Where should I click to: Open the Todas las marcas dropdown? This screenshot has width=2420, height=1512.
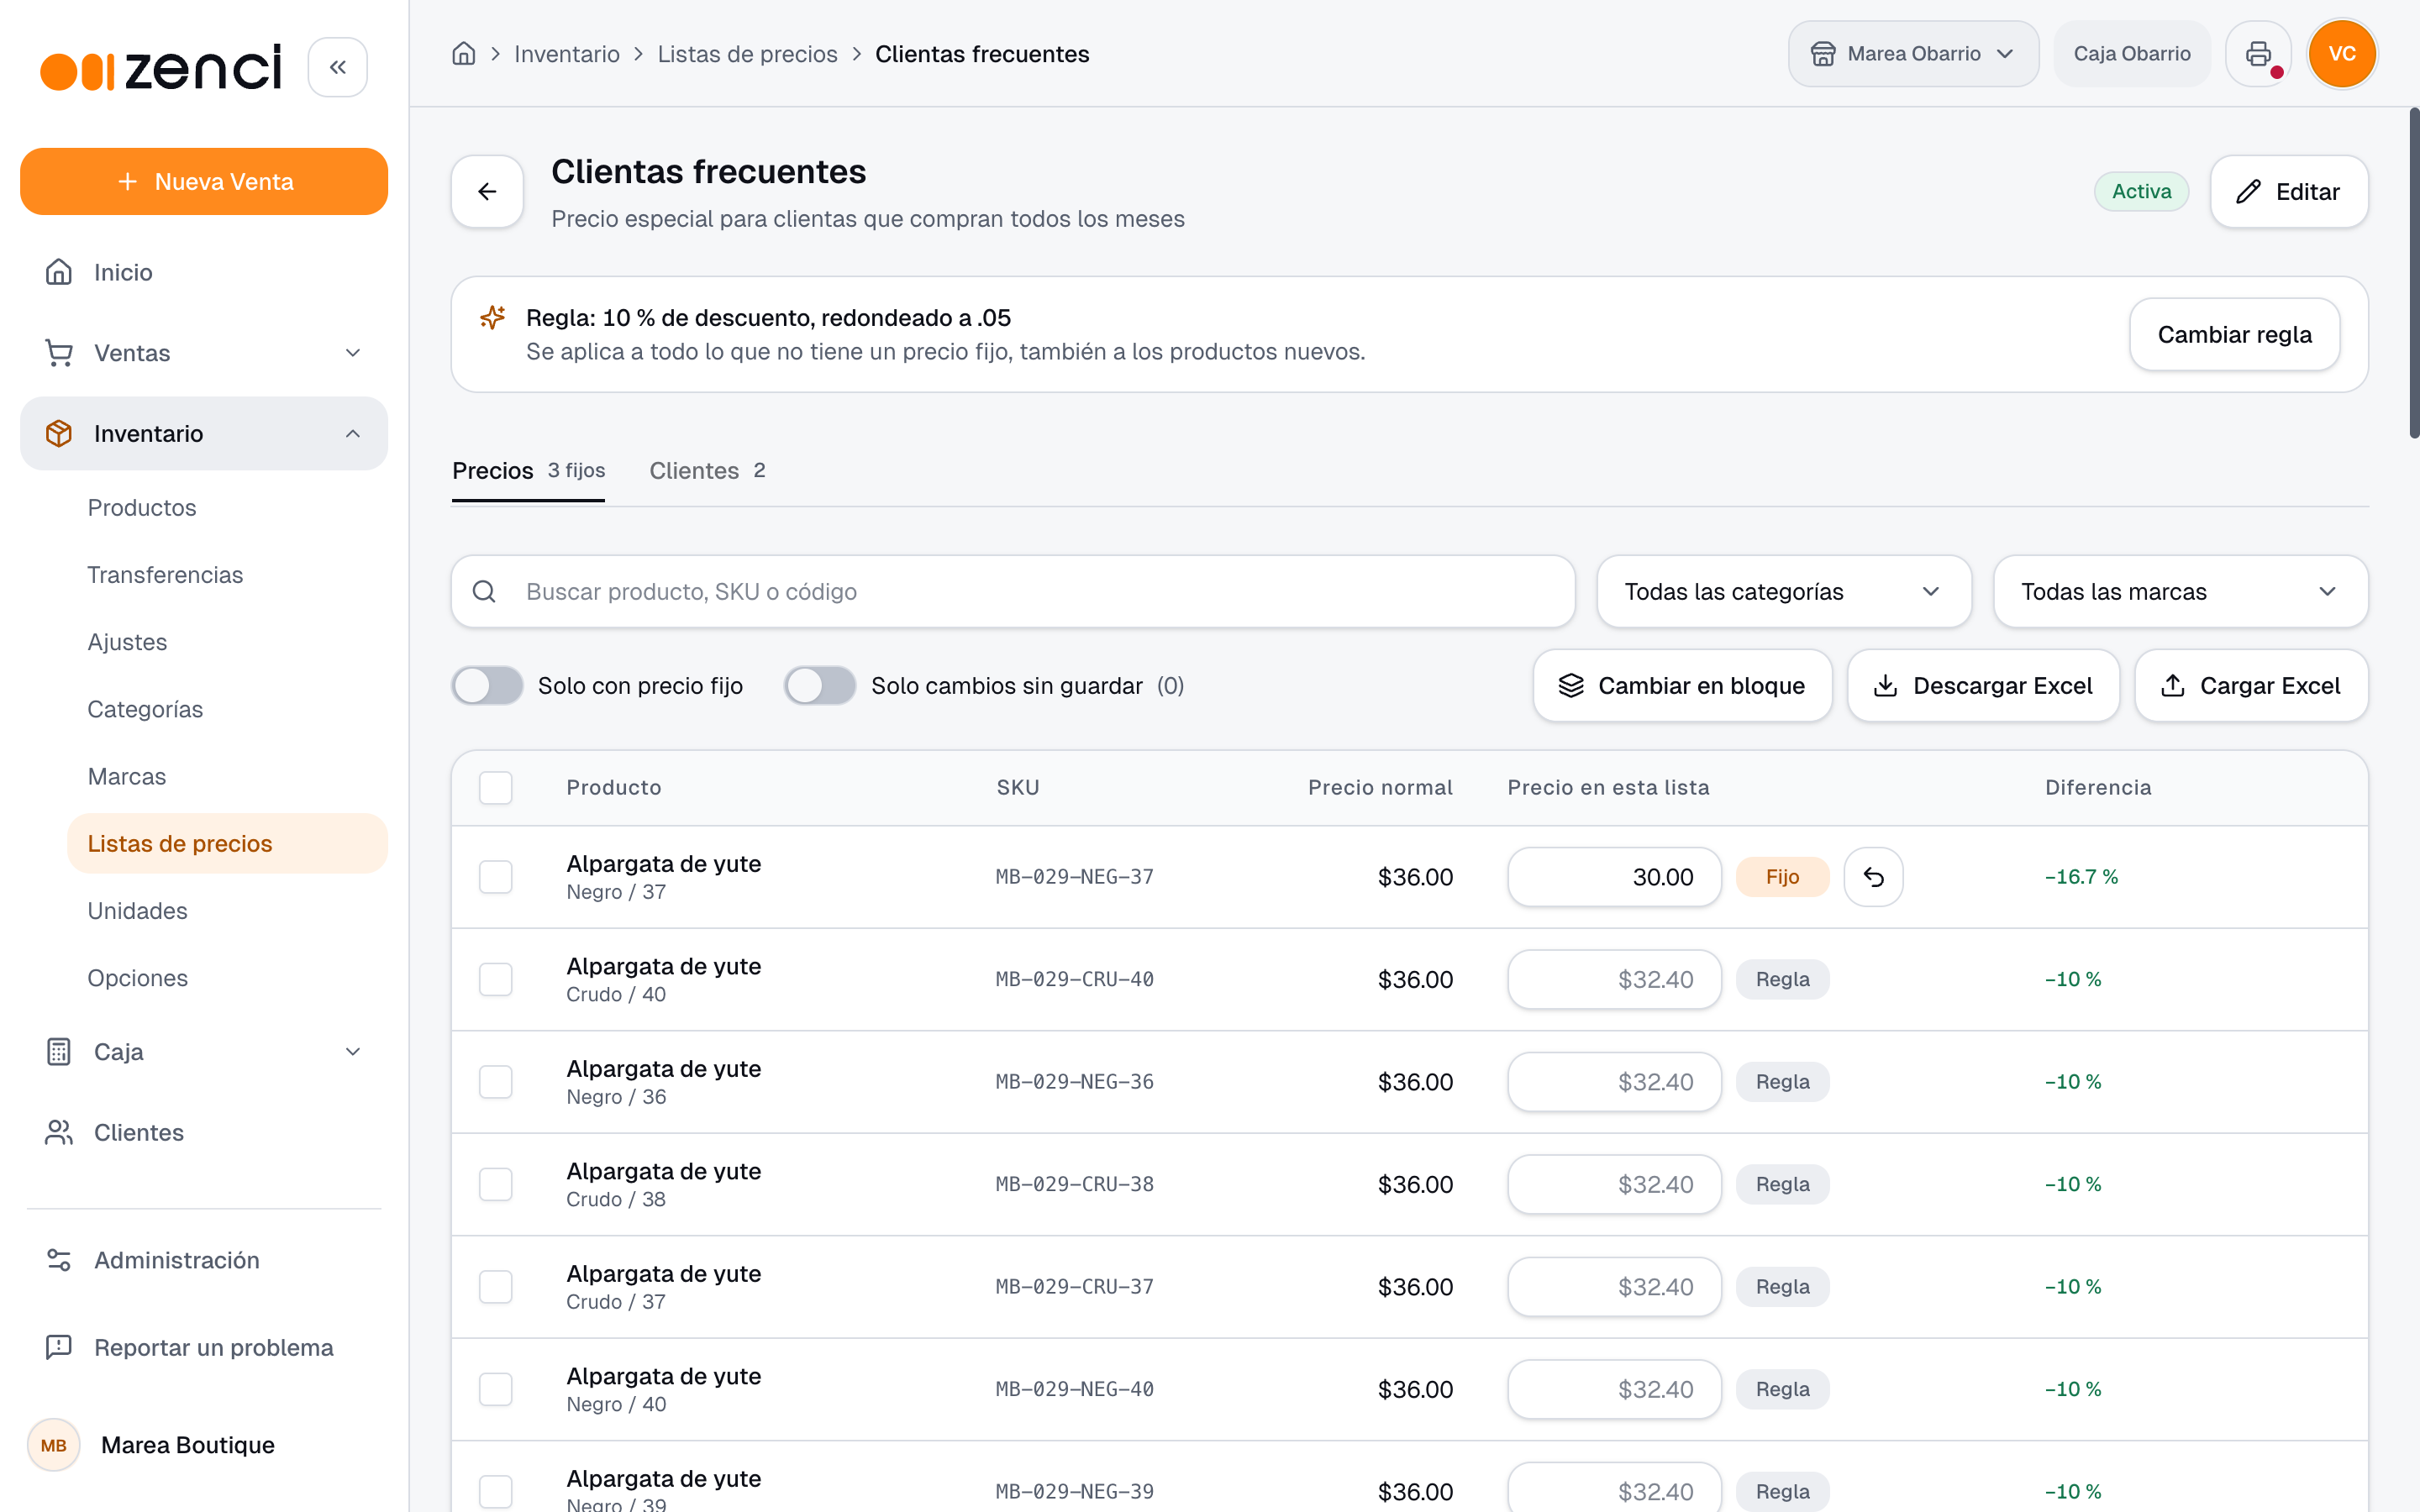pos(2180,592)
